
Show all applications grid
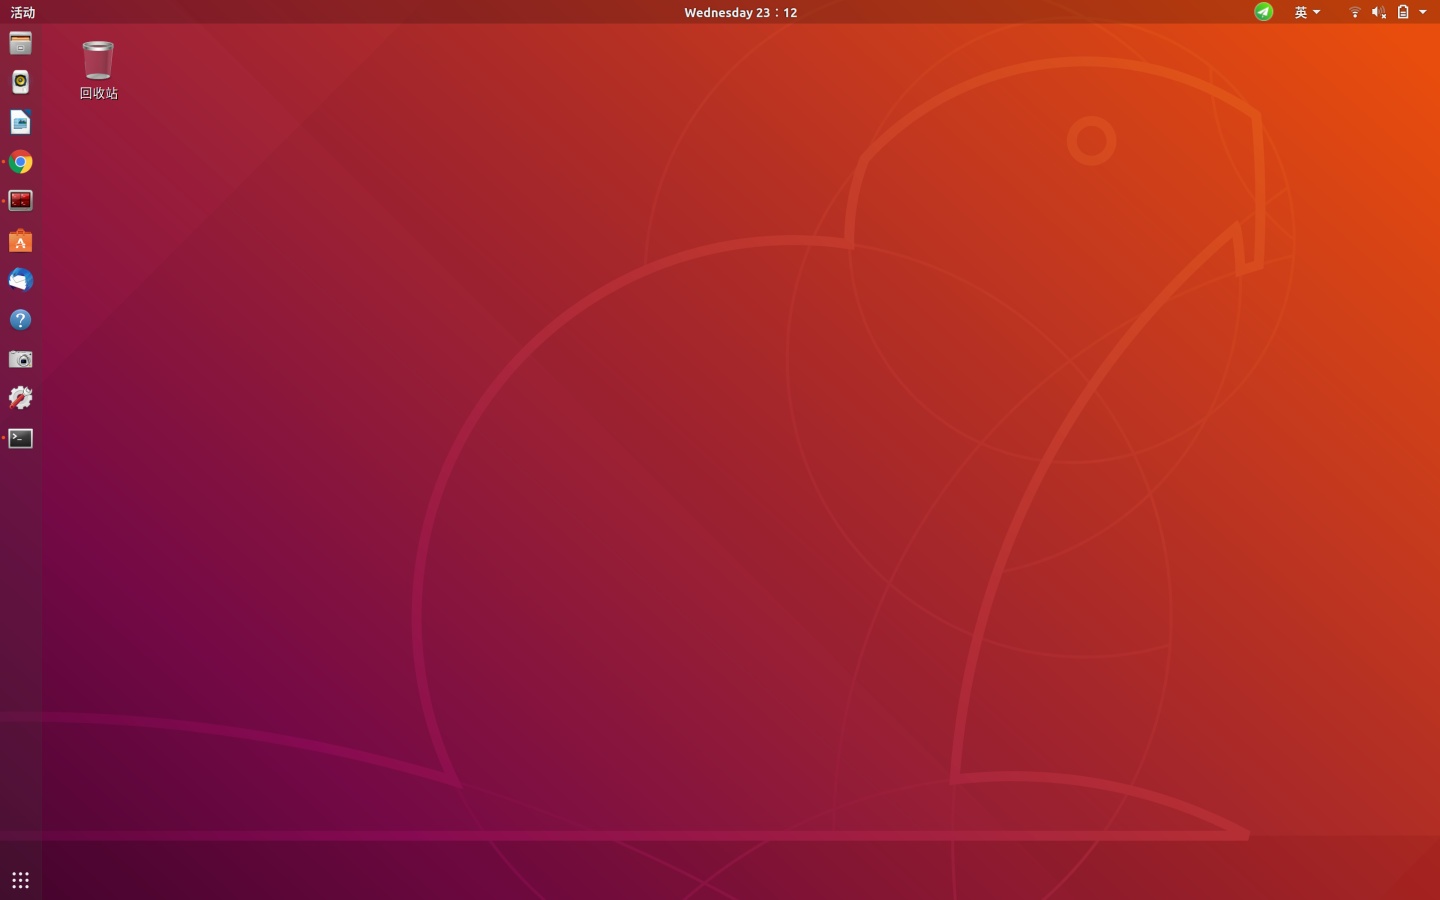[20, 880]
